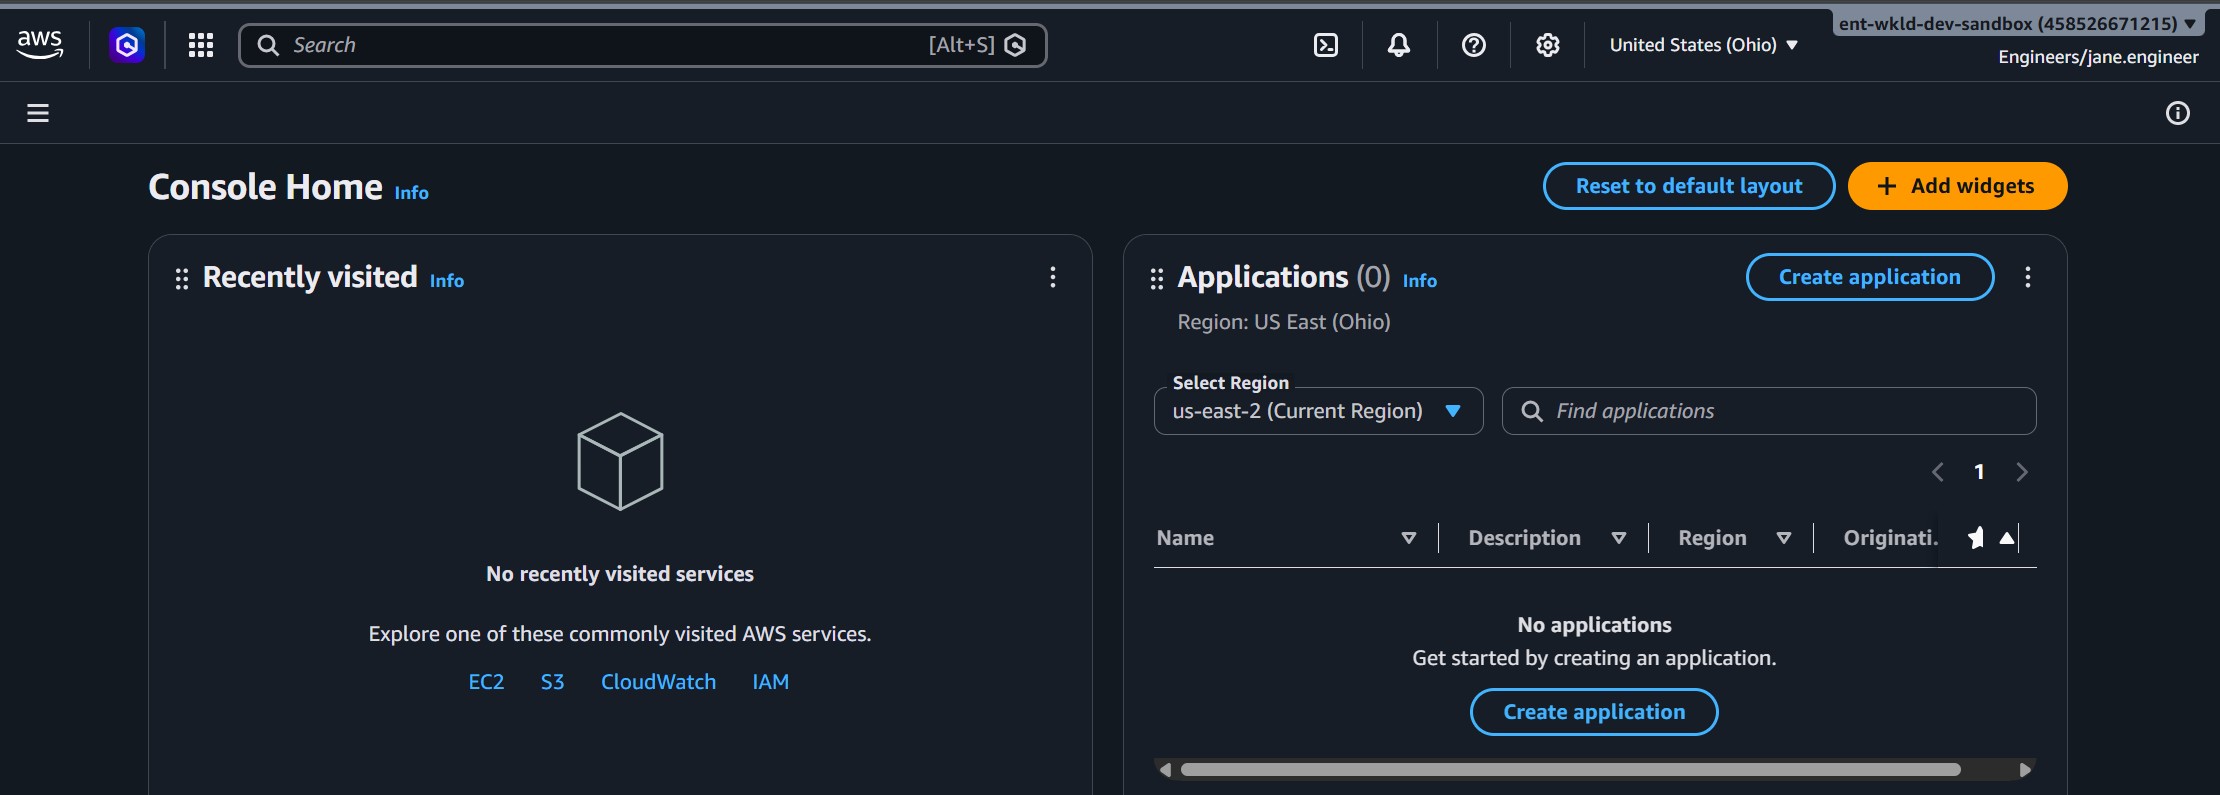The height and width of the screenshot is (795, 2220).
Task: Click the AWS logo home icon
Action: [x=40, y=44]
